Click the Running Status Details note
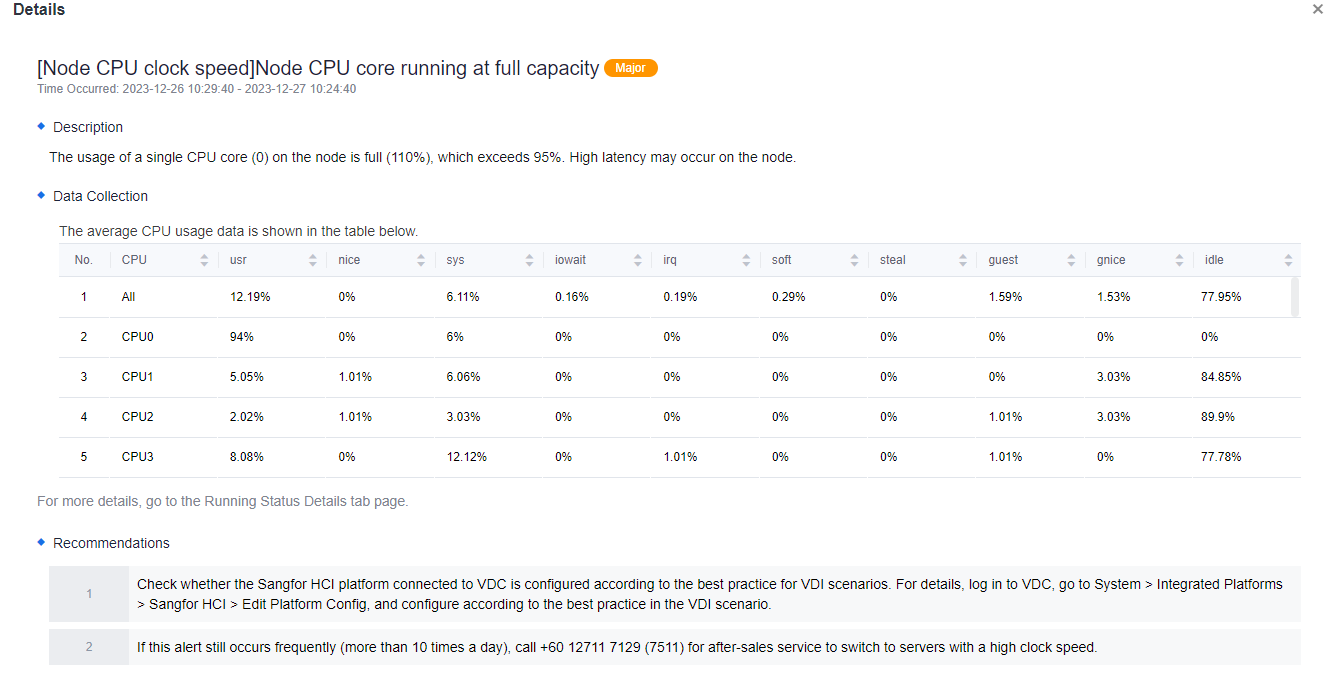The image size is (1326, 685). (222, 501)
